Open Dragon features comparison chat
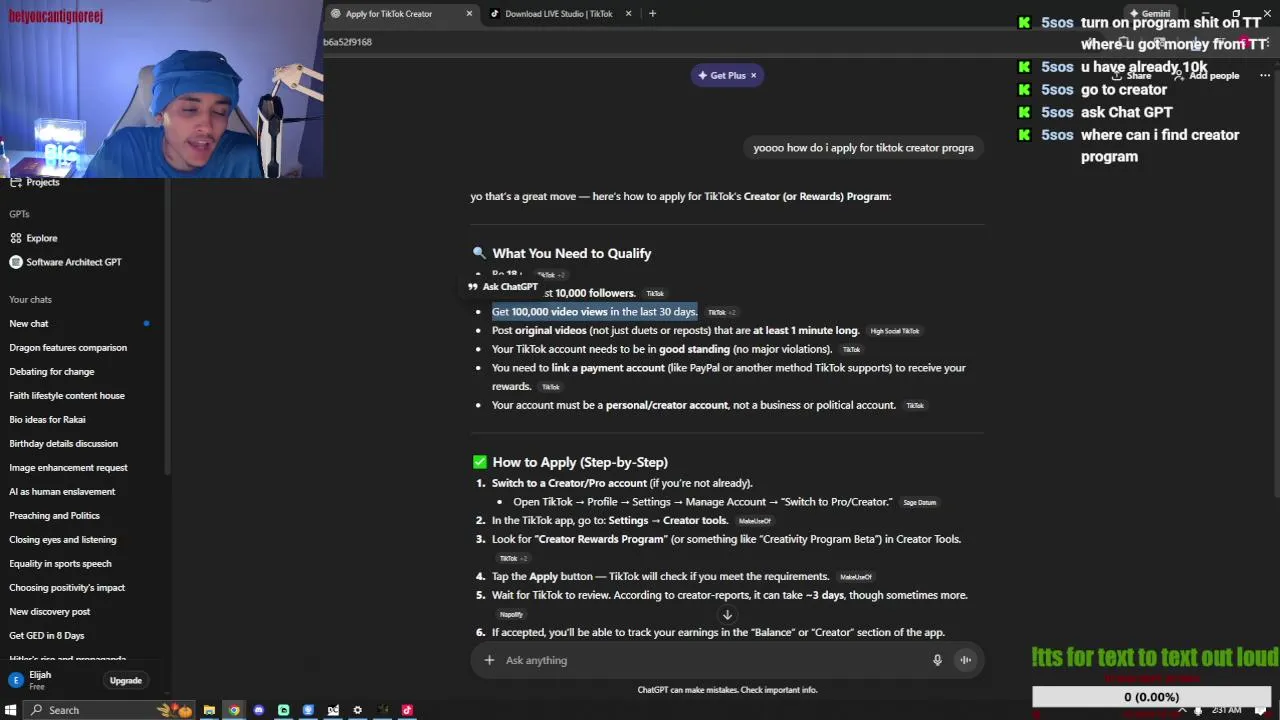This screenshot has width=1280, height=720. (x=68, y=348)
